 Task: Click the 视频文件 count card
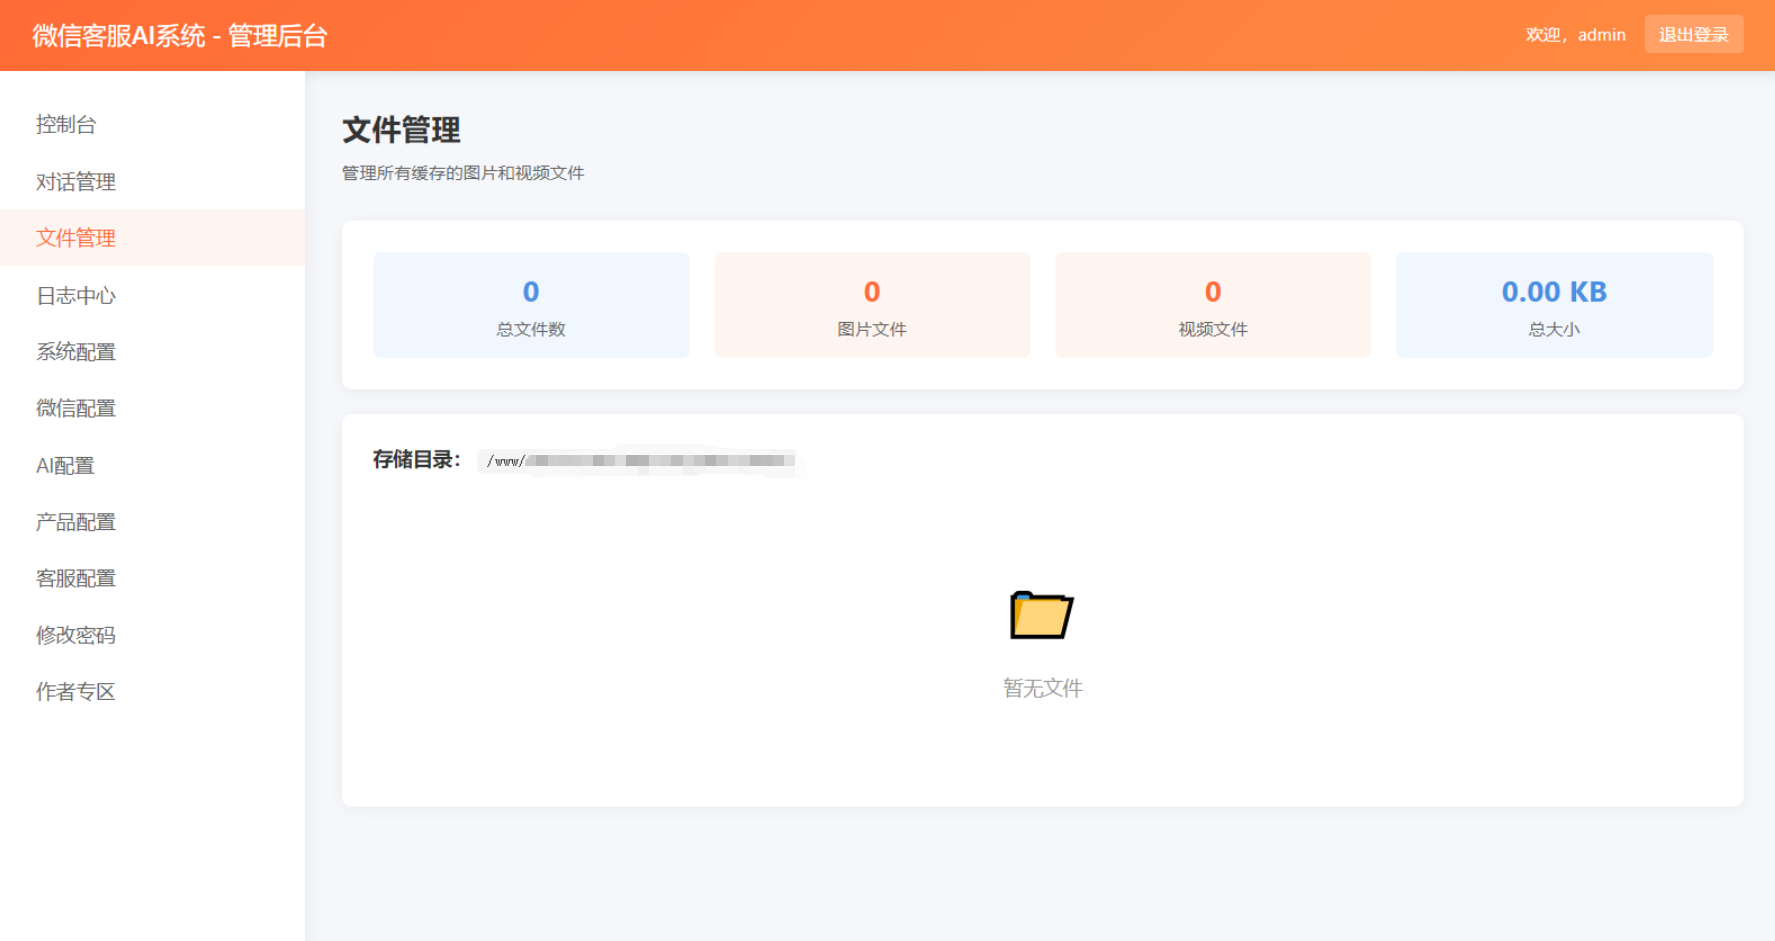coord(1213,305)
